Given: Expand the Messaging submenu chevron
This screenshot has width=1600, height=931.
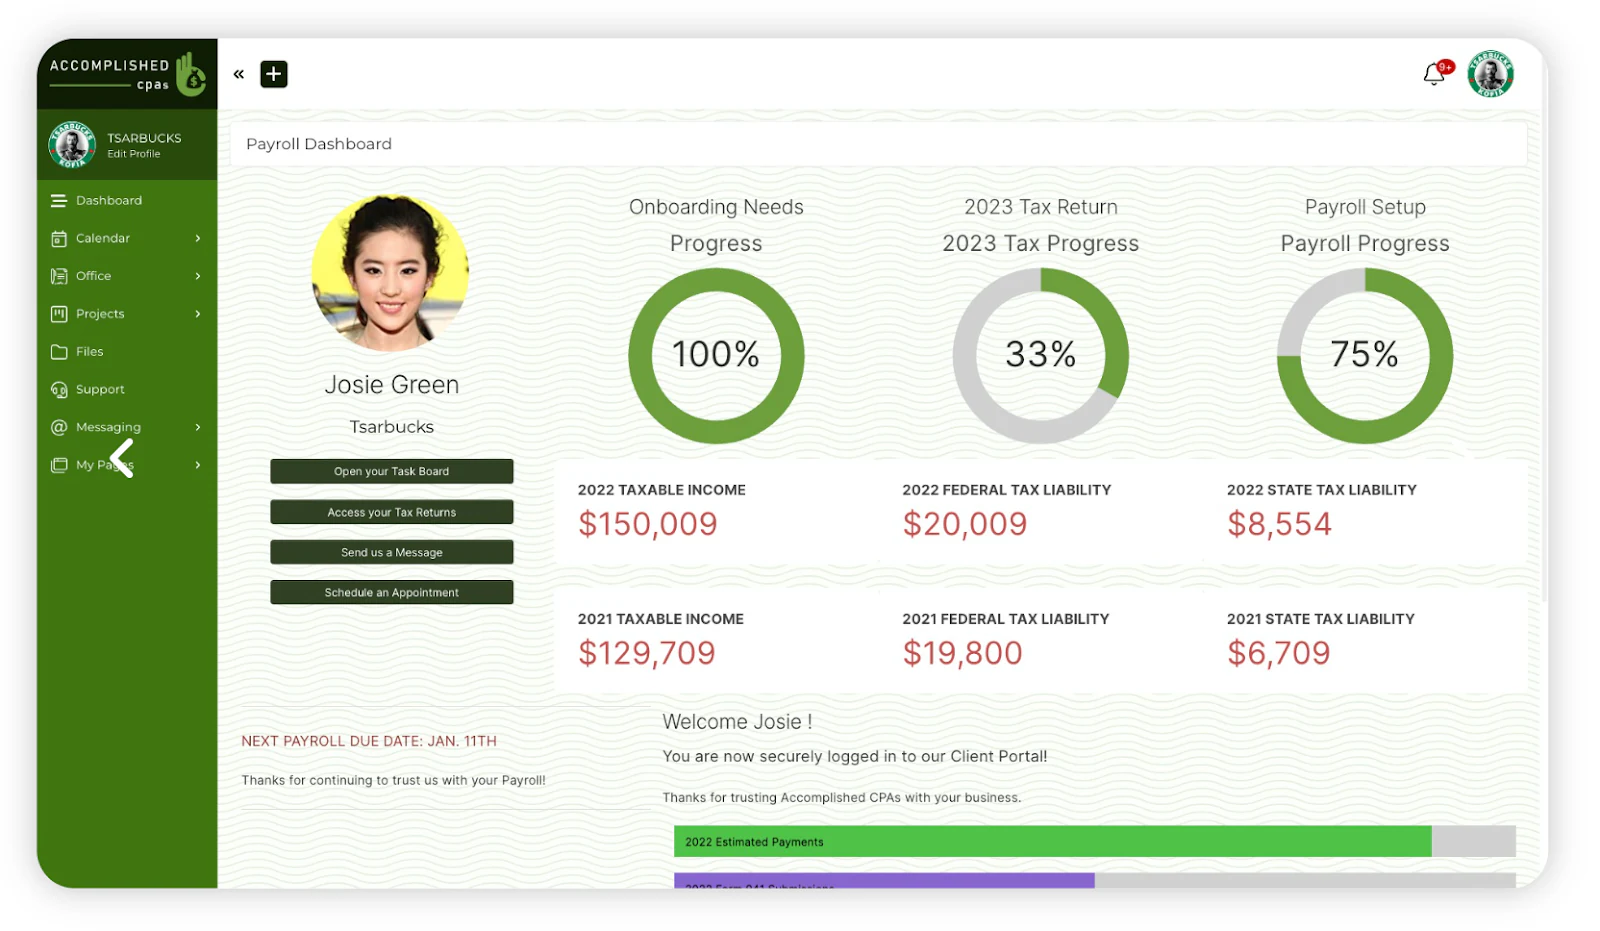Looking at the screenshot, I should (198, 427).
